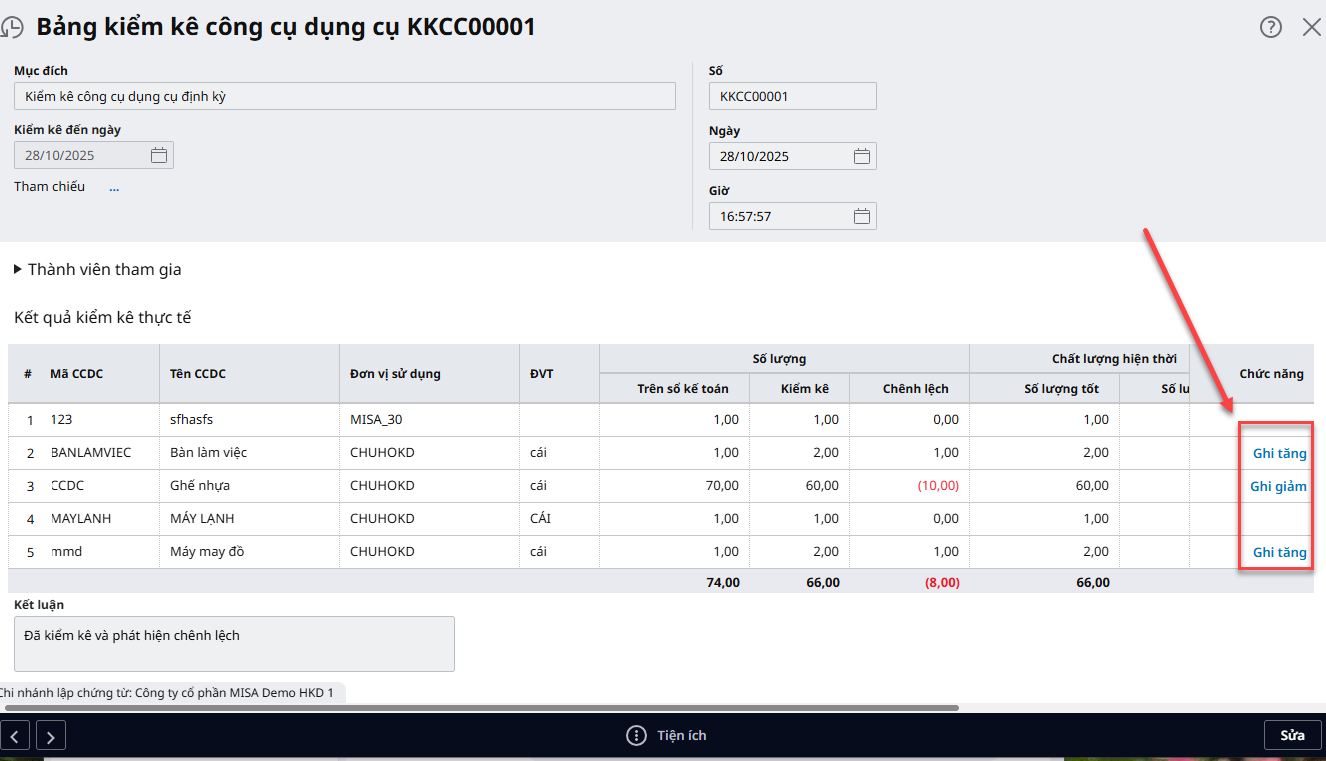Viewport: 1326px width, 761px height.
Task: Expand the Thành viên tham gia section
Action: 19,270
